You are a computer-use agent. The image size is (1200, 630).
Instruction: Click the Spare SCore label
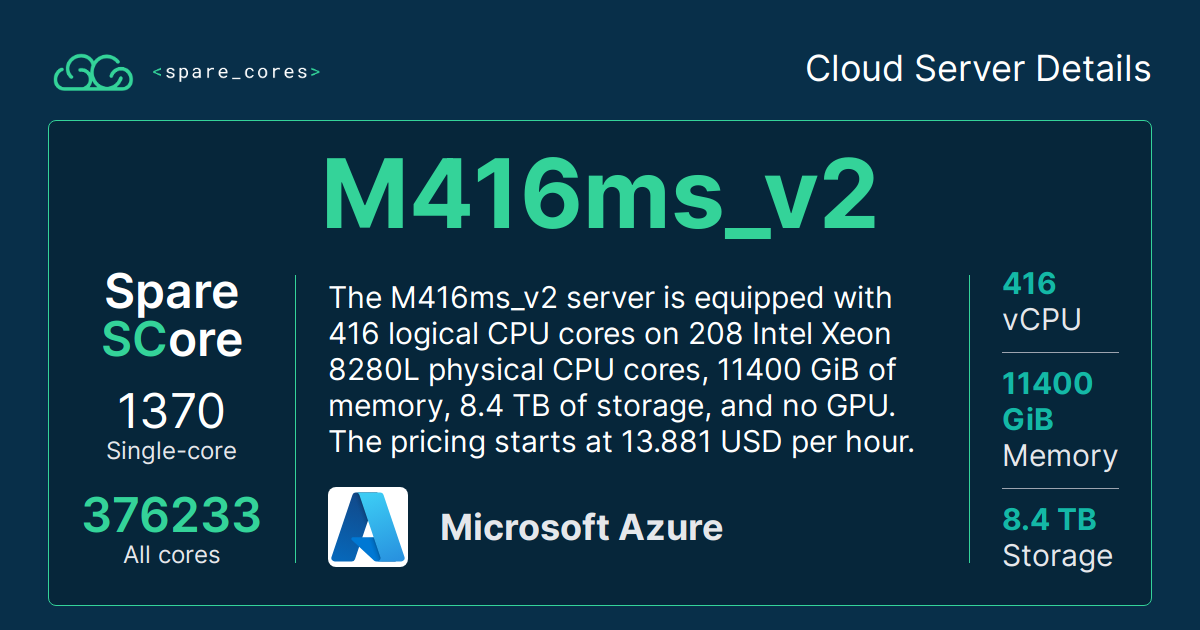click(172, 315)
